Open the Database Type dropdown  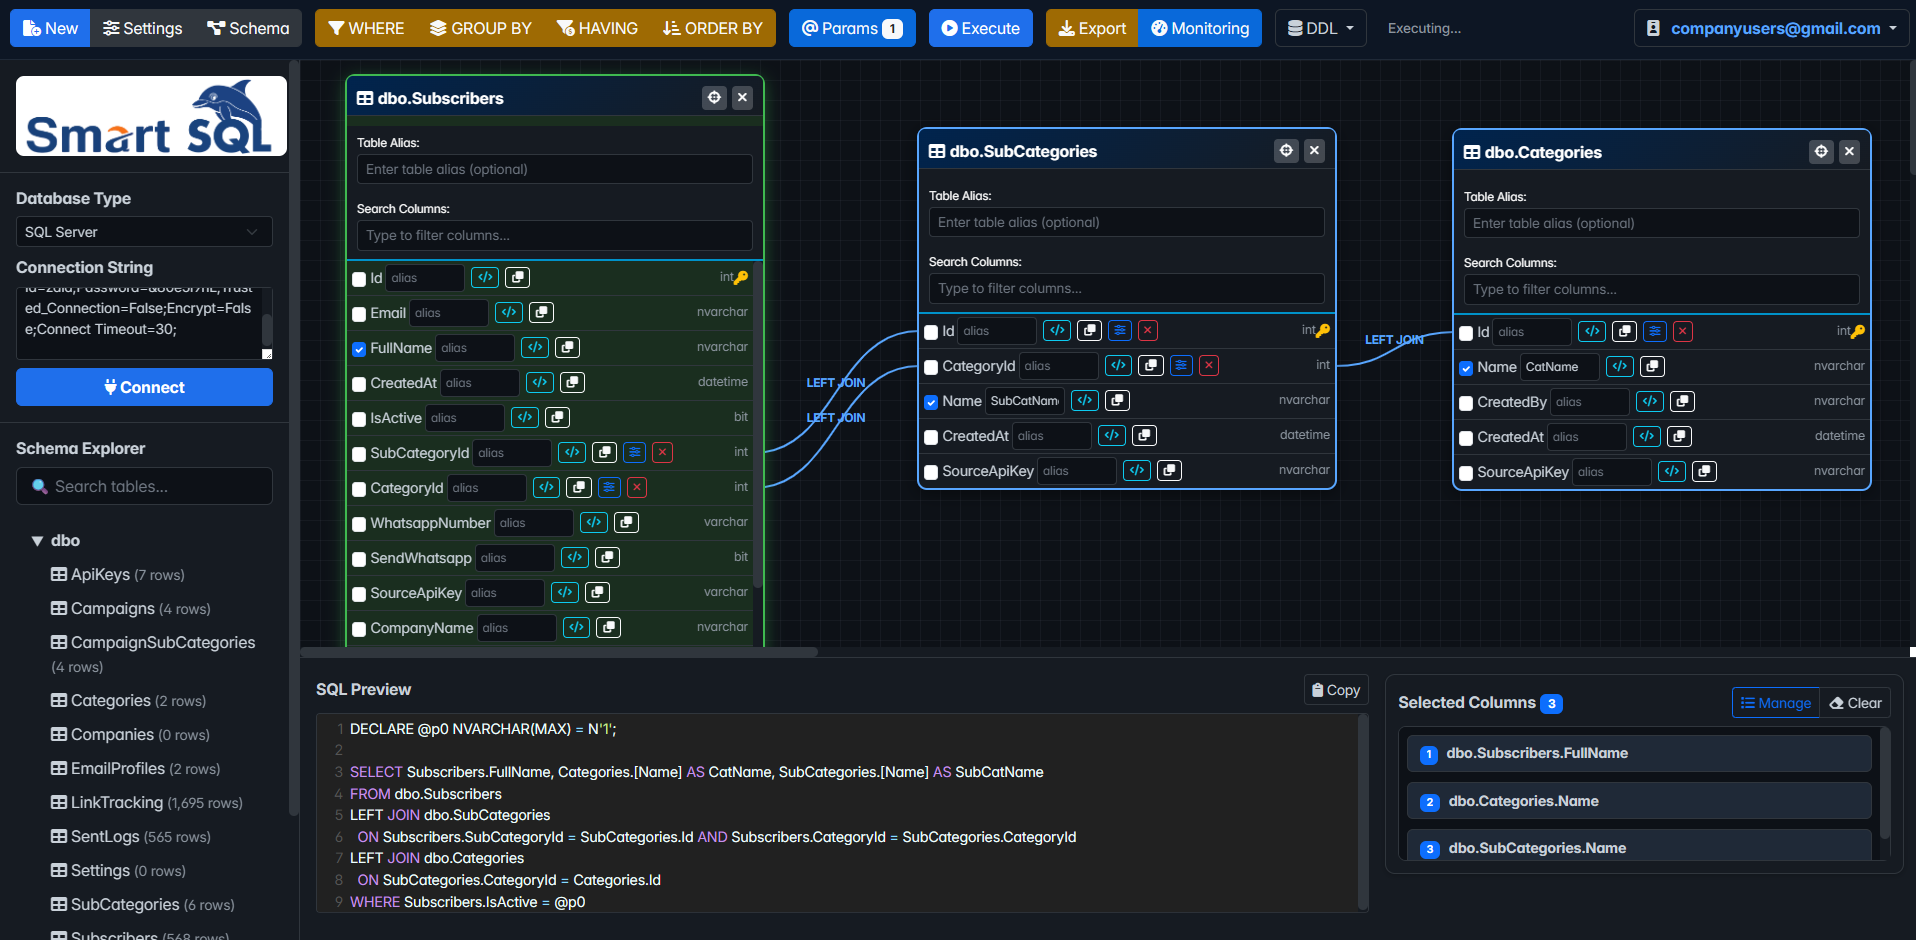143,231
